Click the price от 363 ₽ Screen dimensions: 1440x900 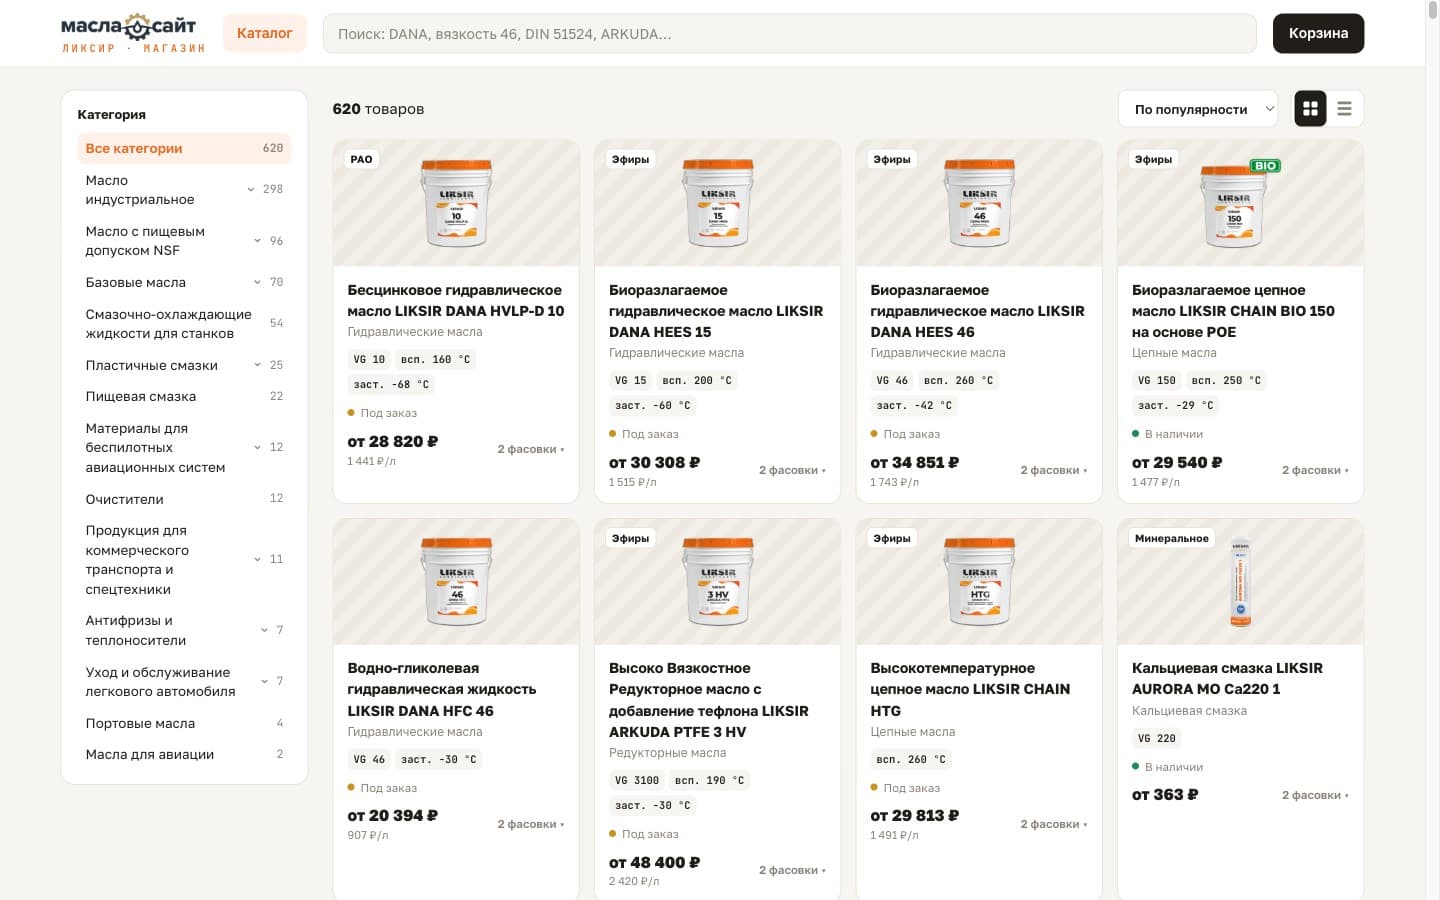point(1165,795)
